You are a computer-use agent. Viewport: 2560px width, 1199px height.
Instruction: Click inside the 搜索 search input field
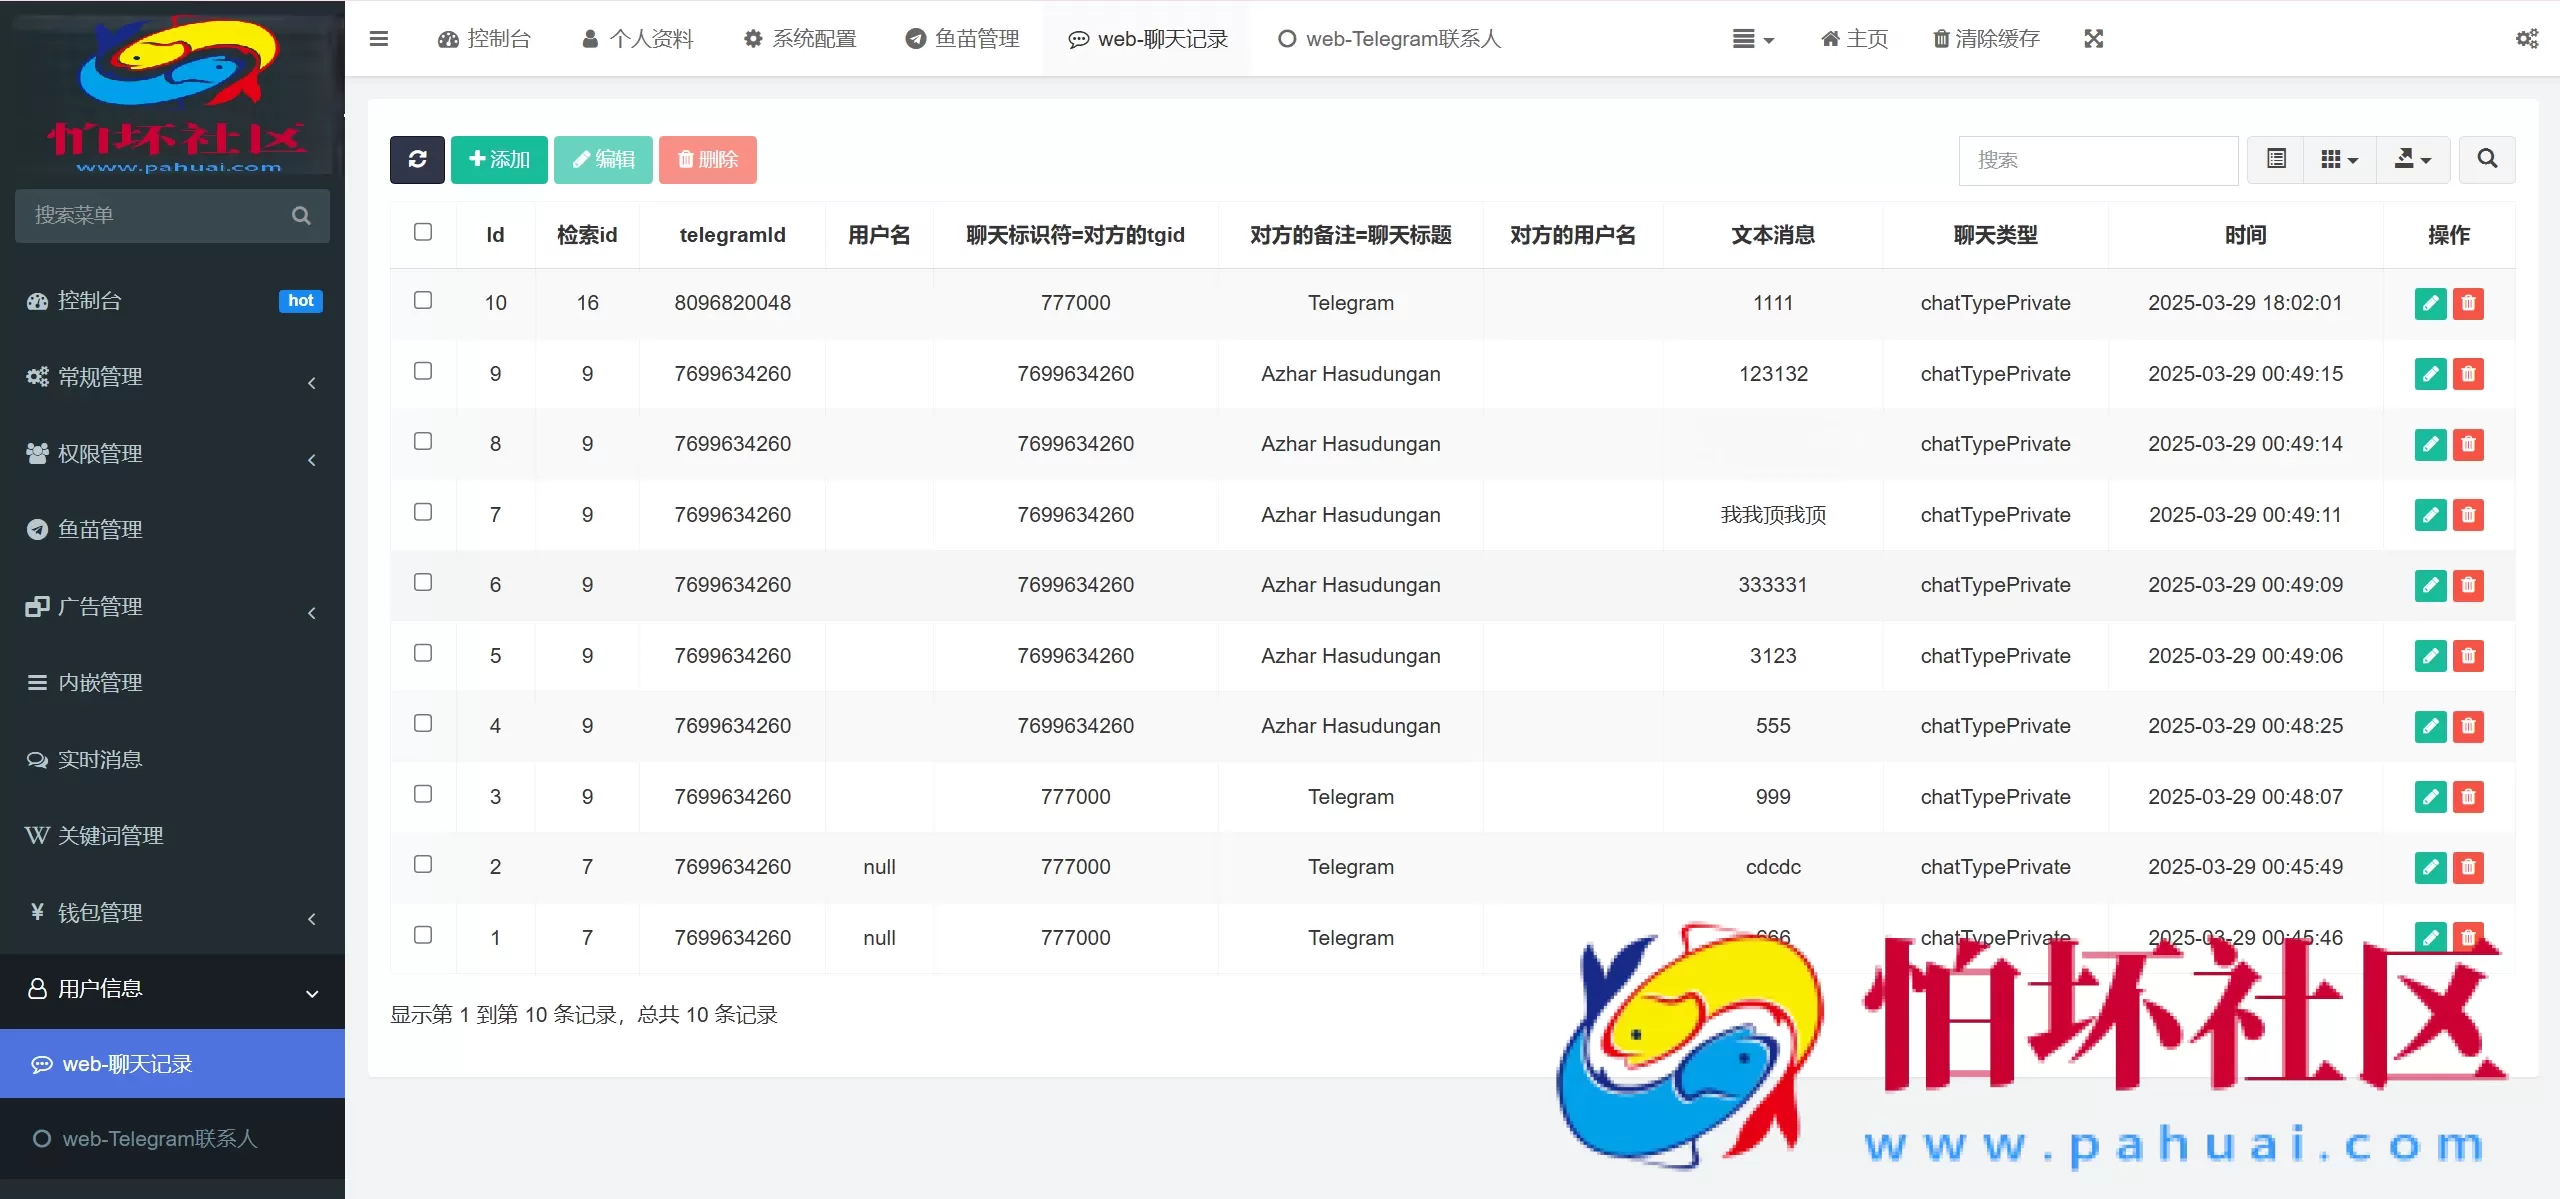[x=2097, y=160]
